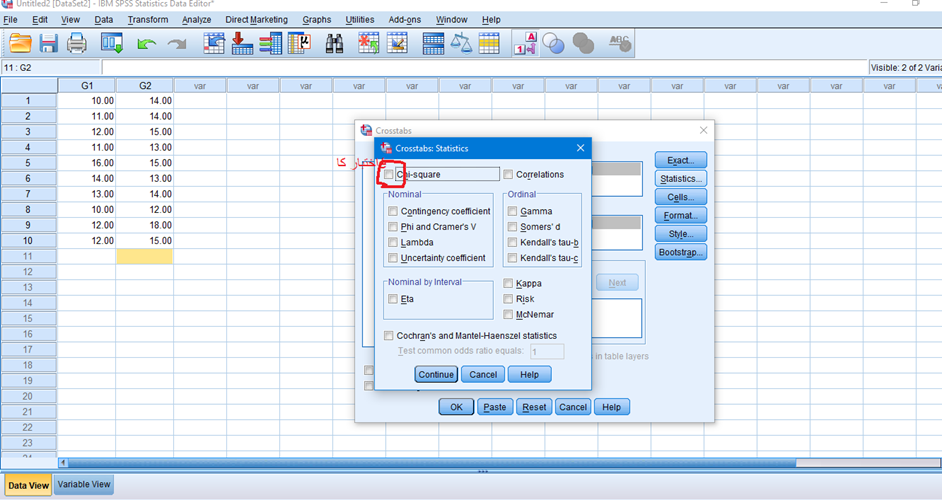Click the Spell check ABC icon

pos(620,44)
